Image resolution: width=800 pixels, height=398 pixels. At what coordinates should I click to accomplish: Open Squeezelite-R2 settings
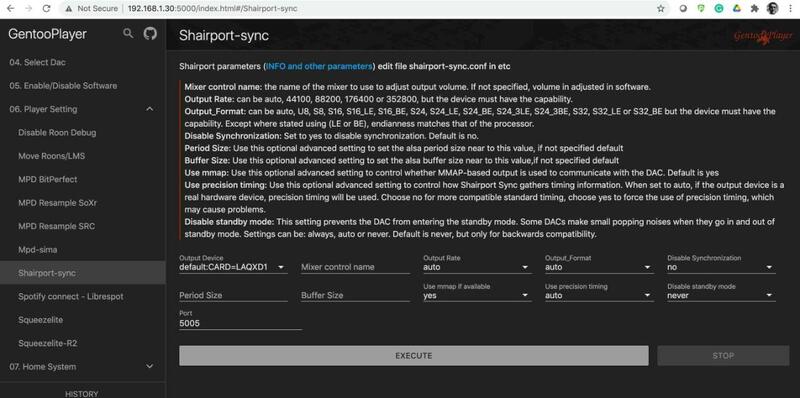(x=83, y=343)
